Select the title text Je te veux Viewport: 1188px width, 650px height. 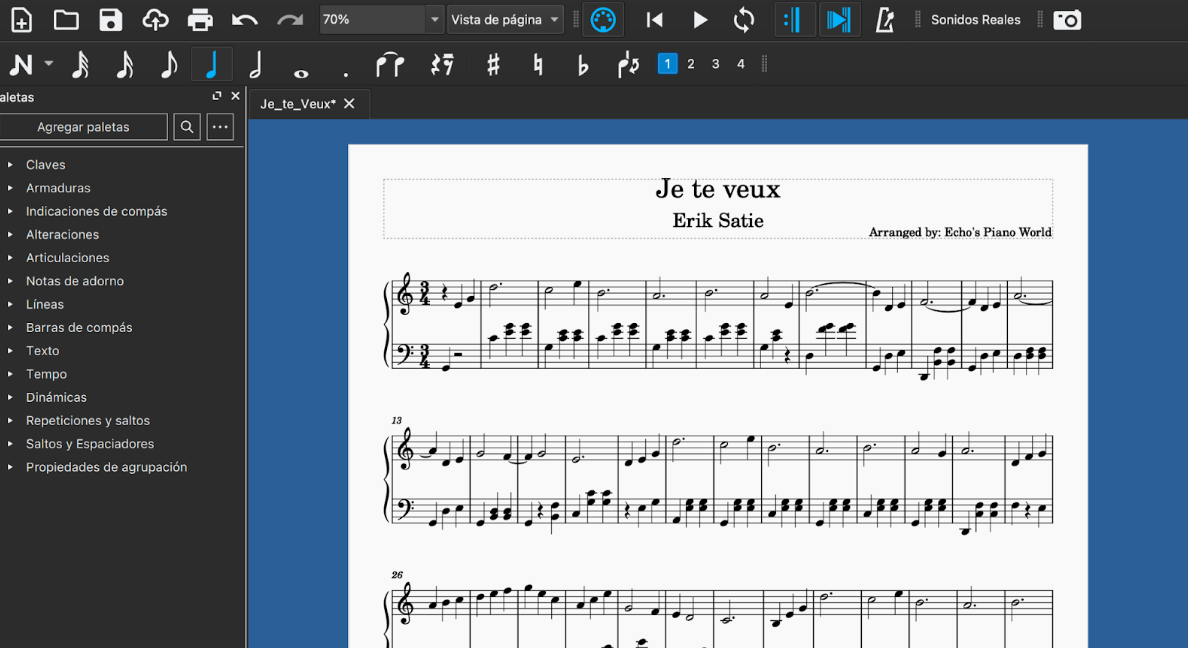click(x=717, y=189)
